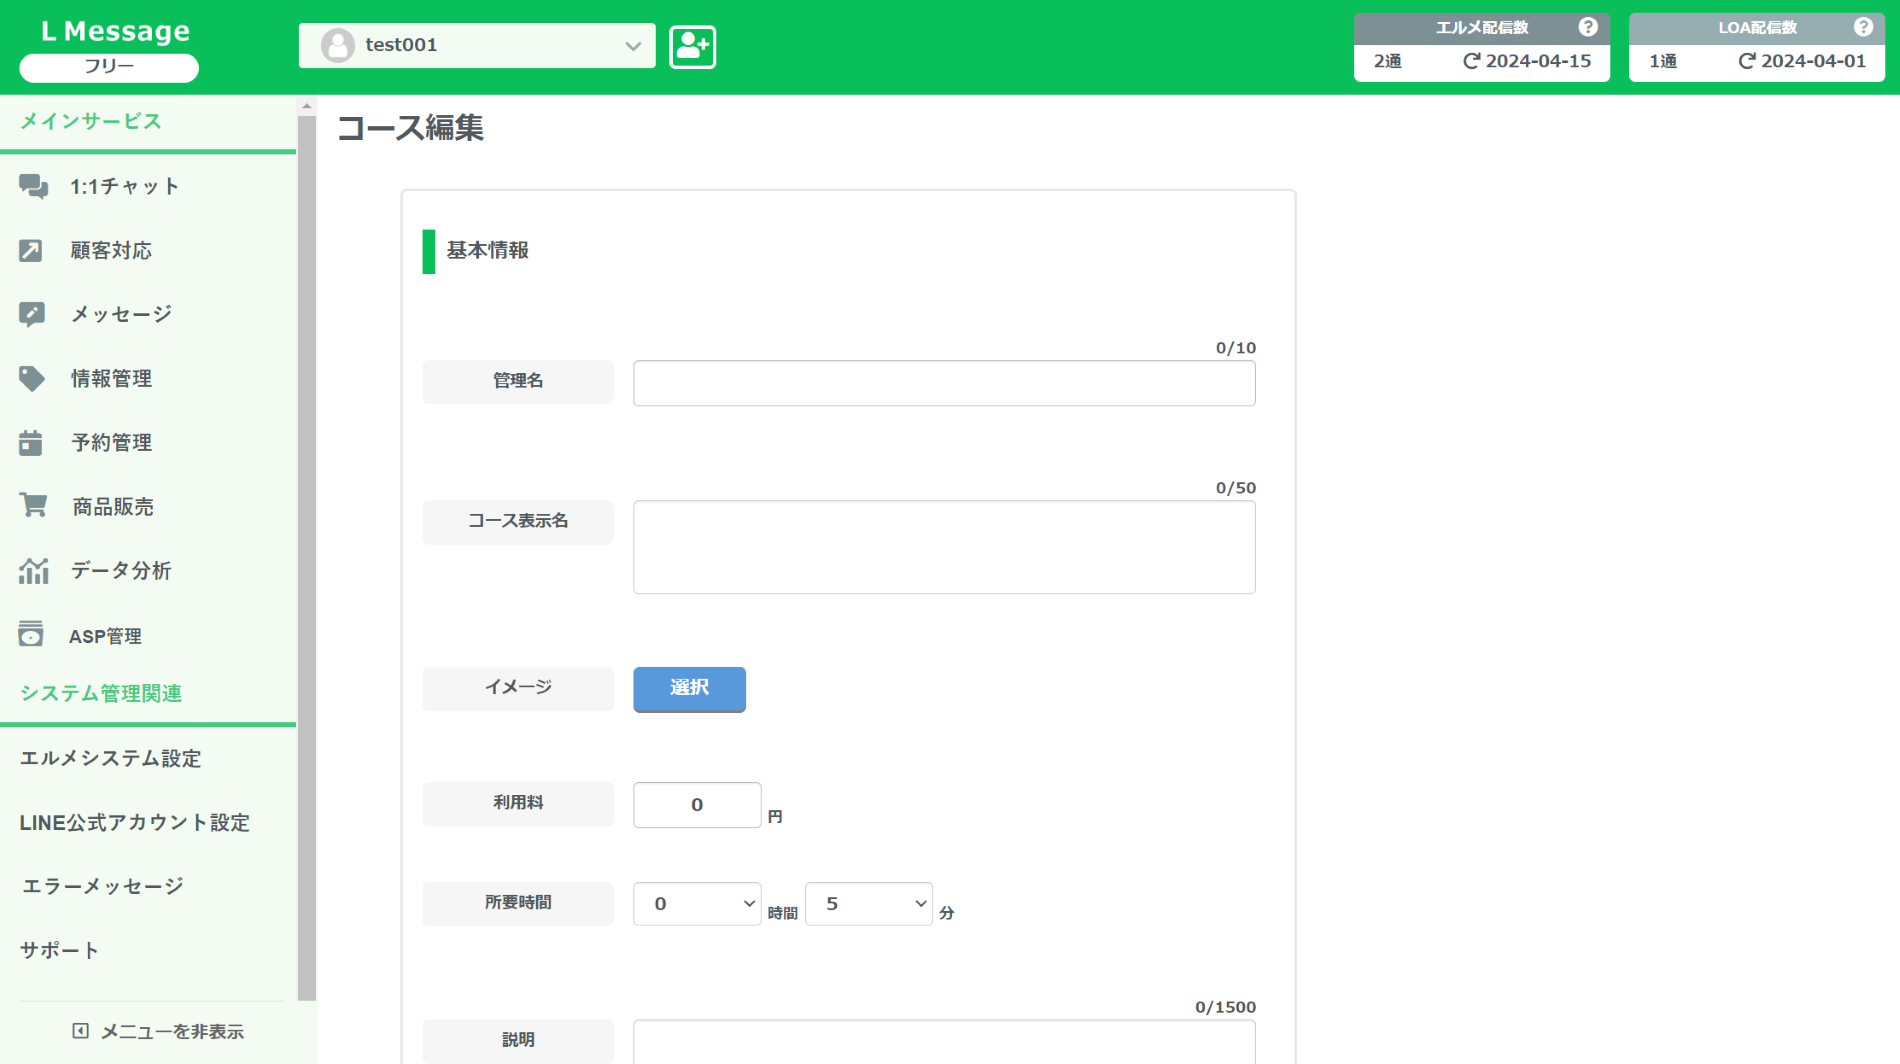
Task: Click the 1:1 chat speech bubbles icon
Action: 33,186
